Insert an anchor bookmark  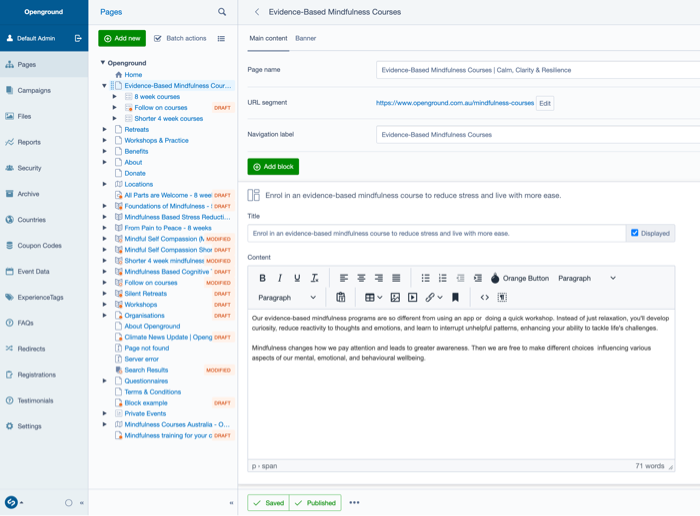coord(455,297)
